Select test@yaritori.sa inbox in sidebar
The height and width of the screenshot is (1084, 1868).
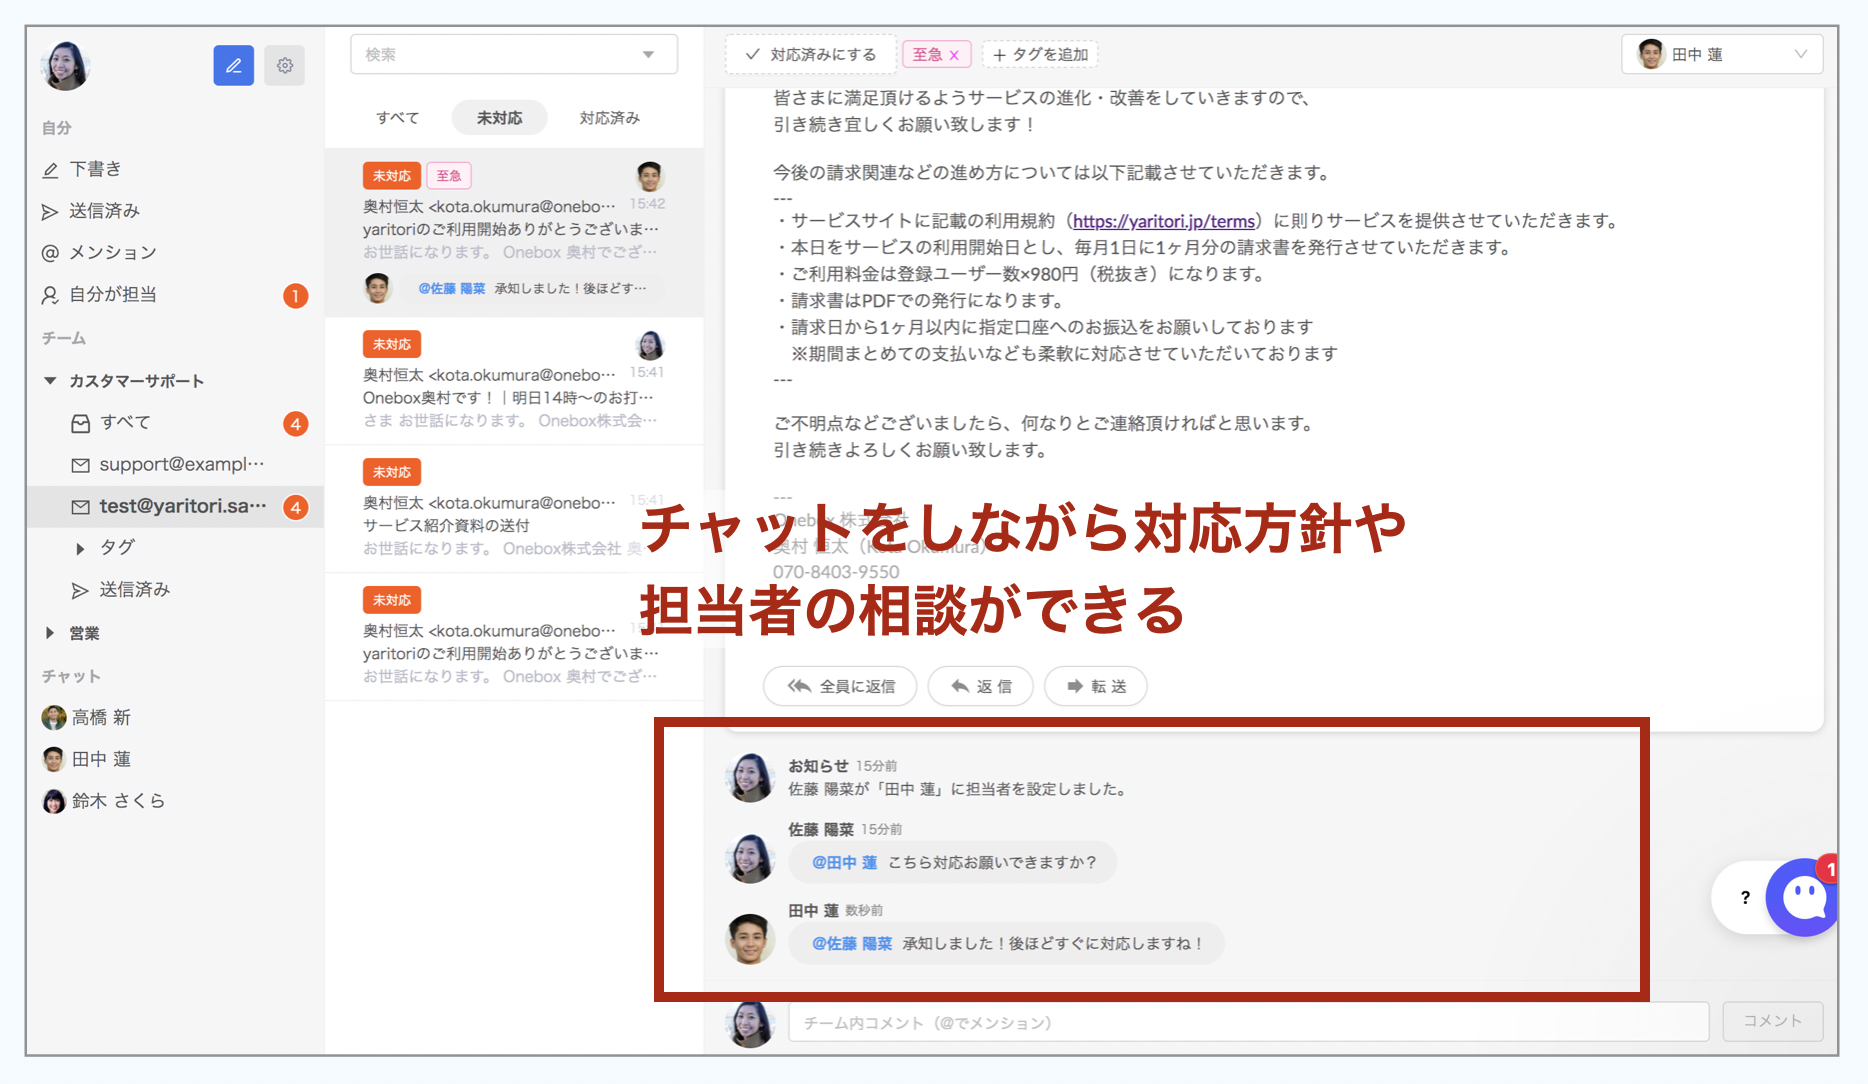(x=182, y=507)
